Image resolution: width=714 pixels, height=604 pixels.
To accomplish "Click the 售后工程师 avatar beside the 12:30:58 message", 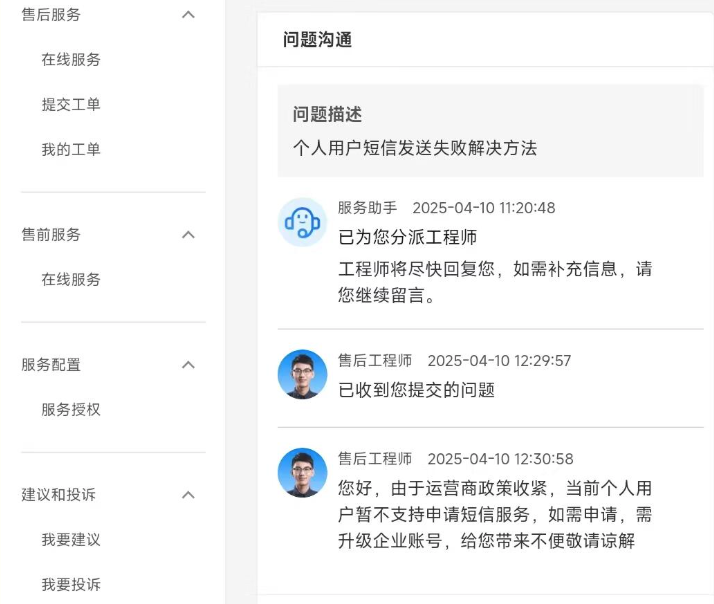I will (x=302, y=473).
